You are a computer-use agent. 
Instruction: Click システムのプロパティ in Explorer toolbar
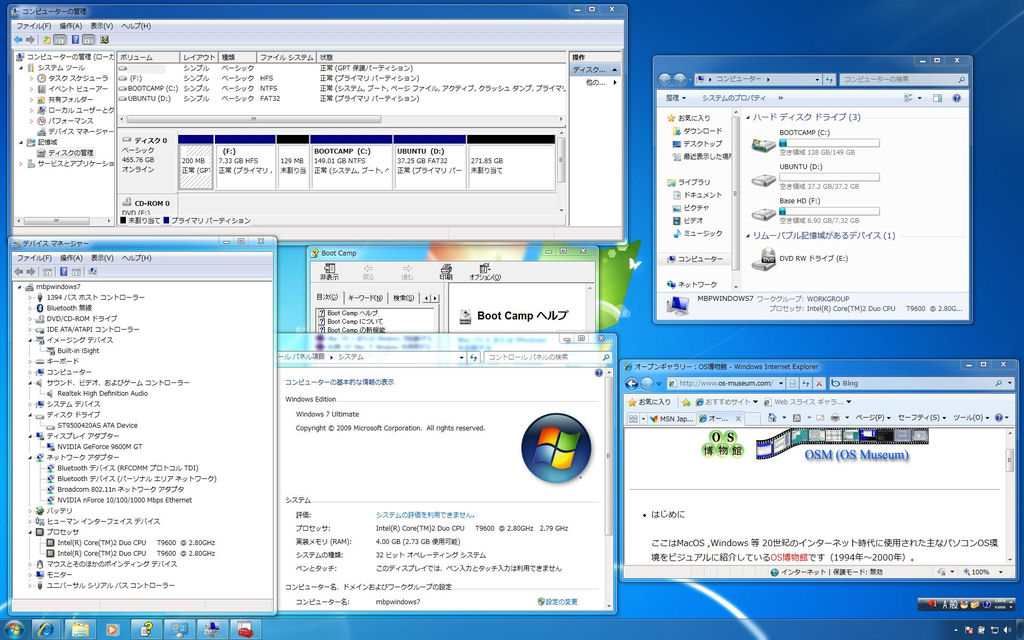pyautogui.click(x=733, y=98)
